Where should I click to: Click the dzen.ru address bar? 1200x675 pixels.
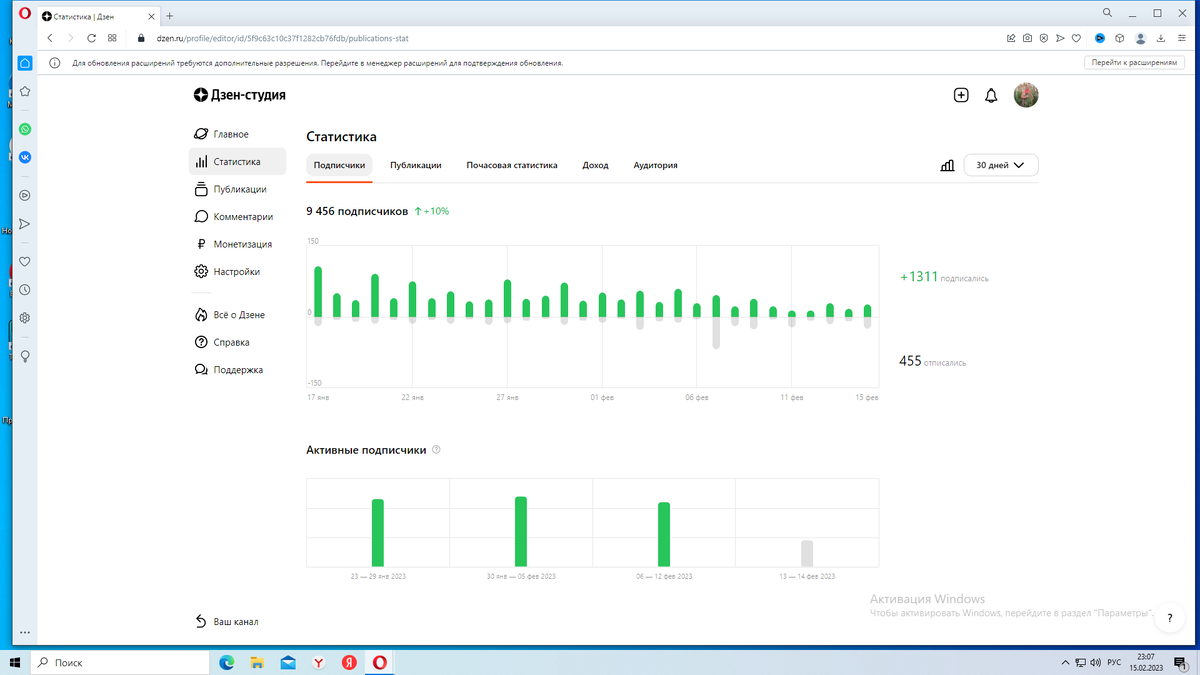point(280,38)
